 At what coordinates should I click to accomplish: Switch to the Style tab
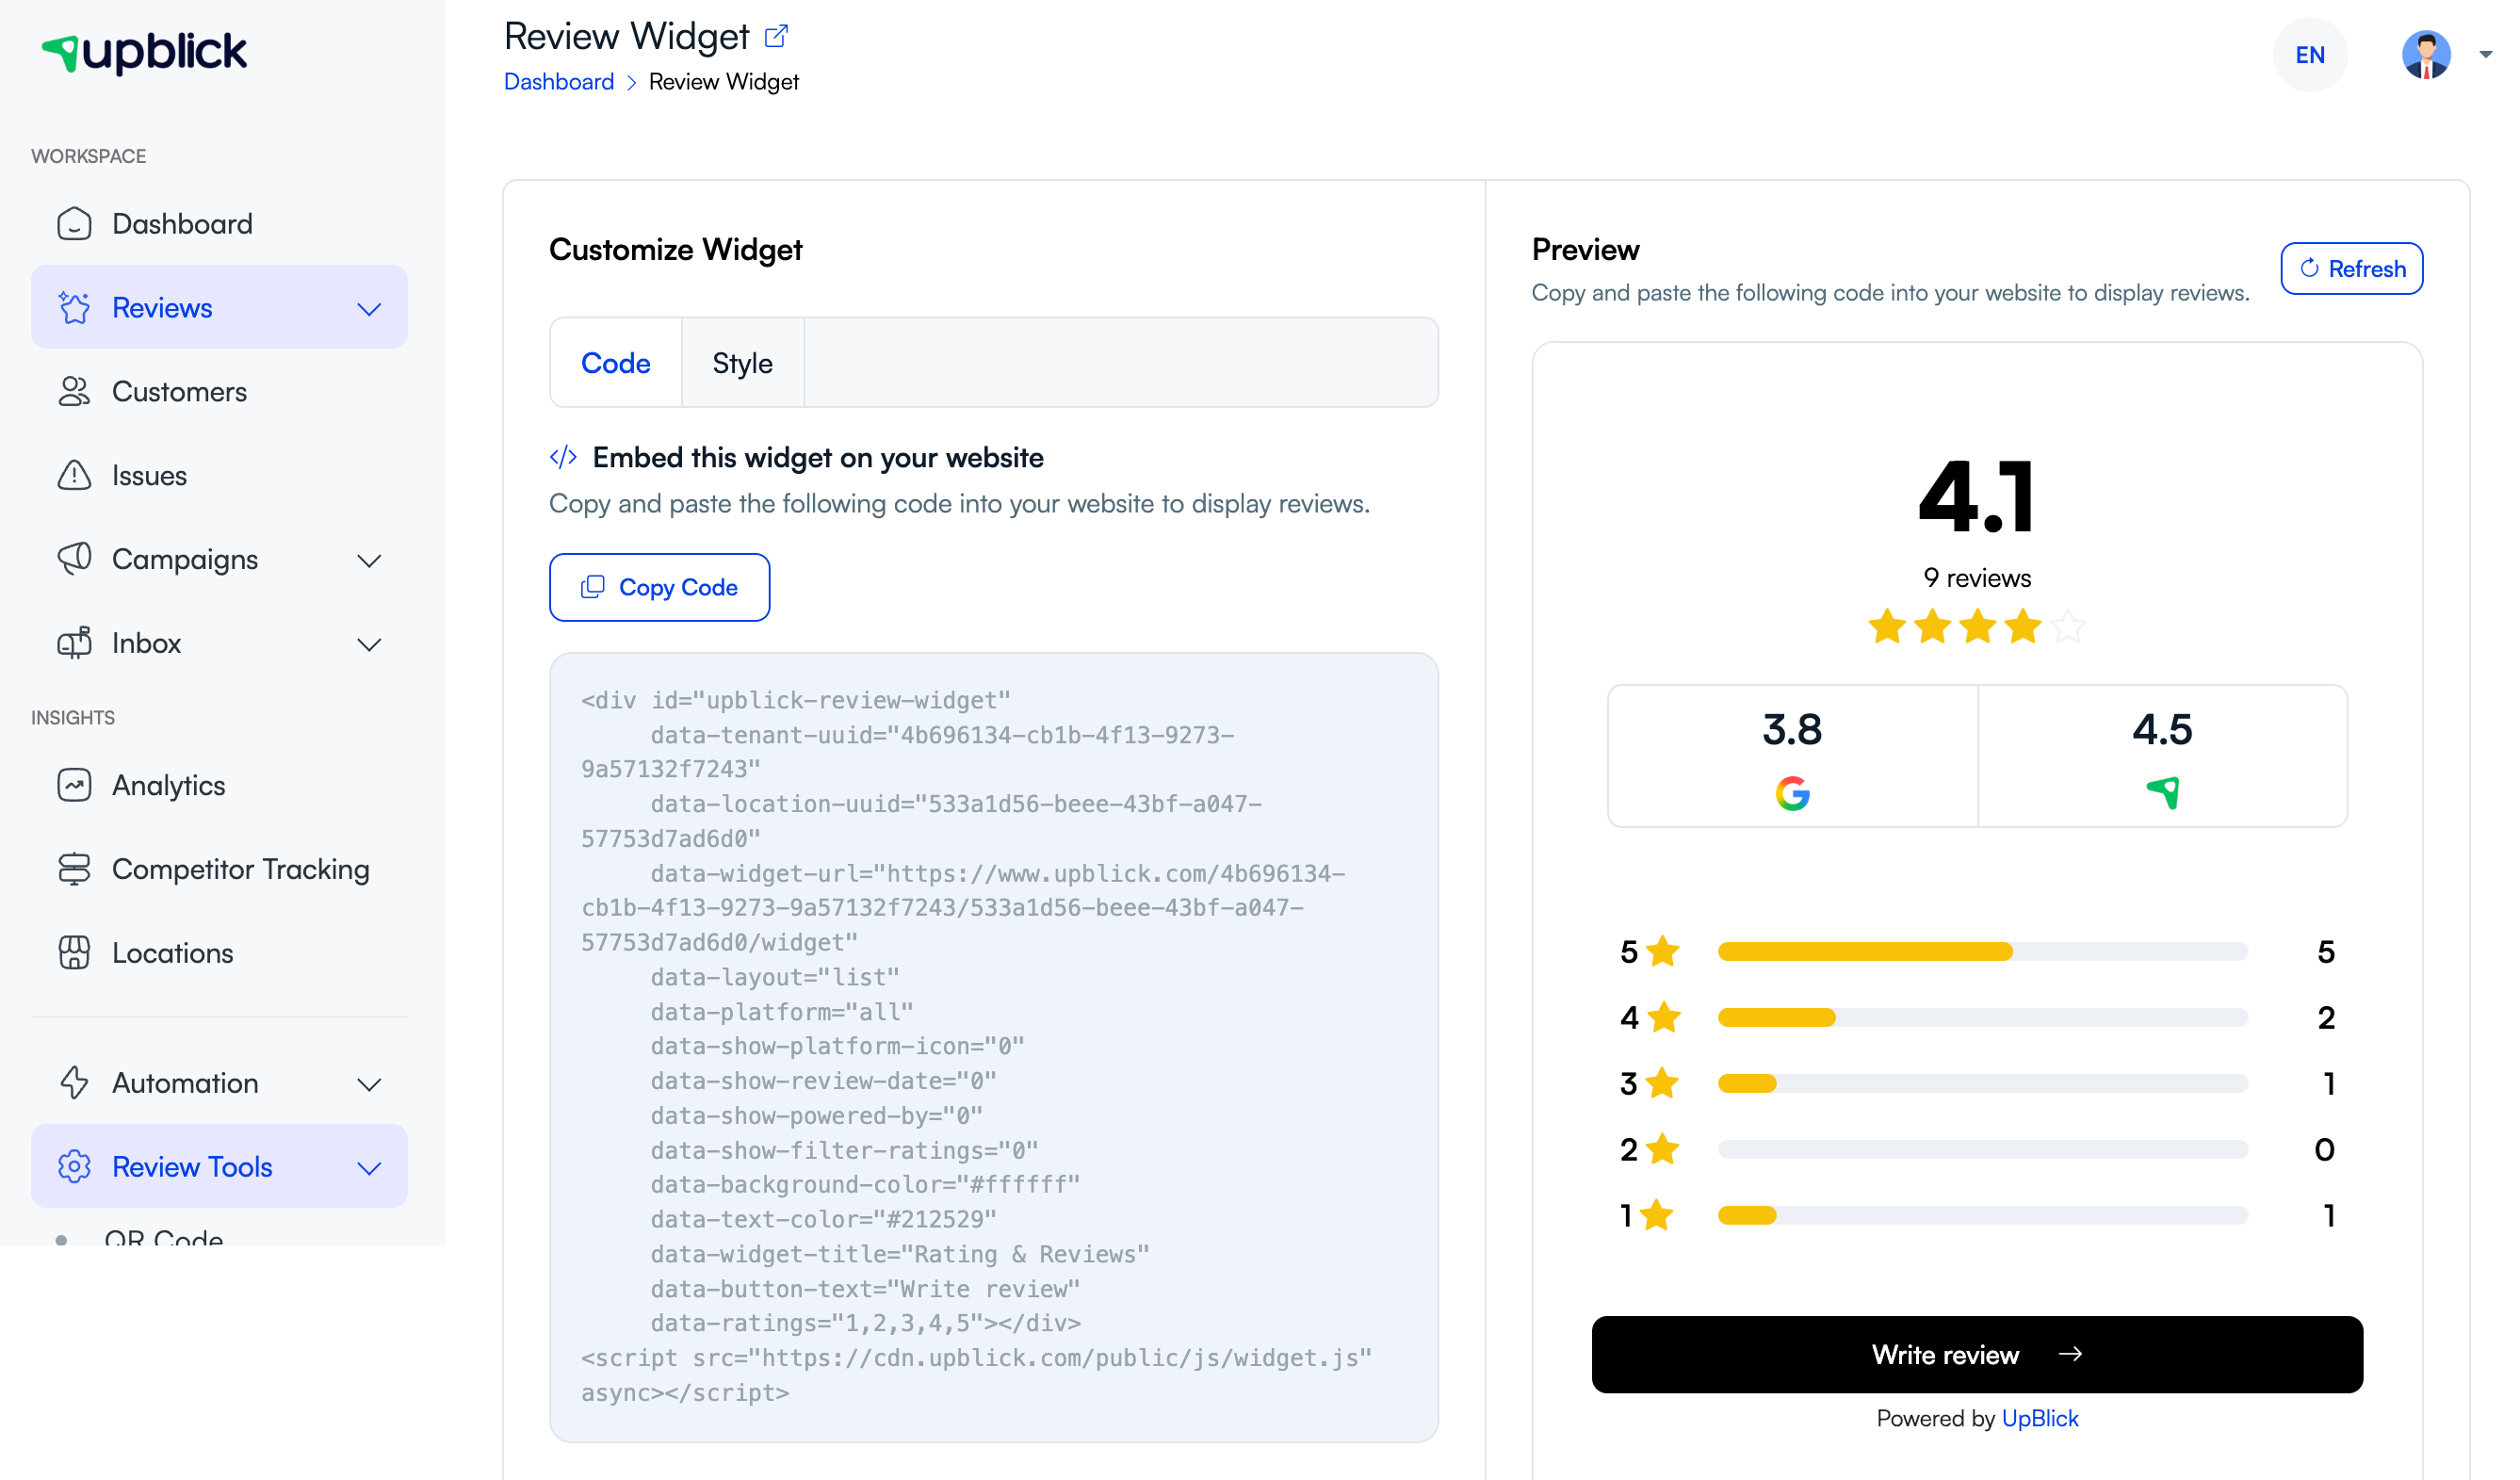click(x=743, y=363)
